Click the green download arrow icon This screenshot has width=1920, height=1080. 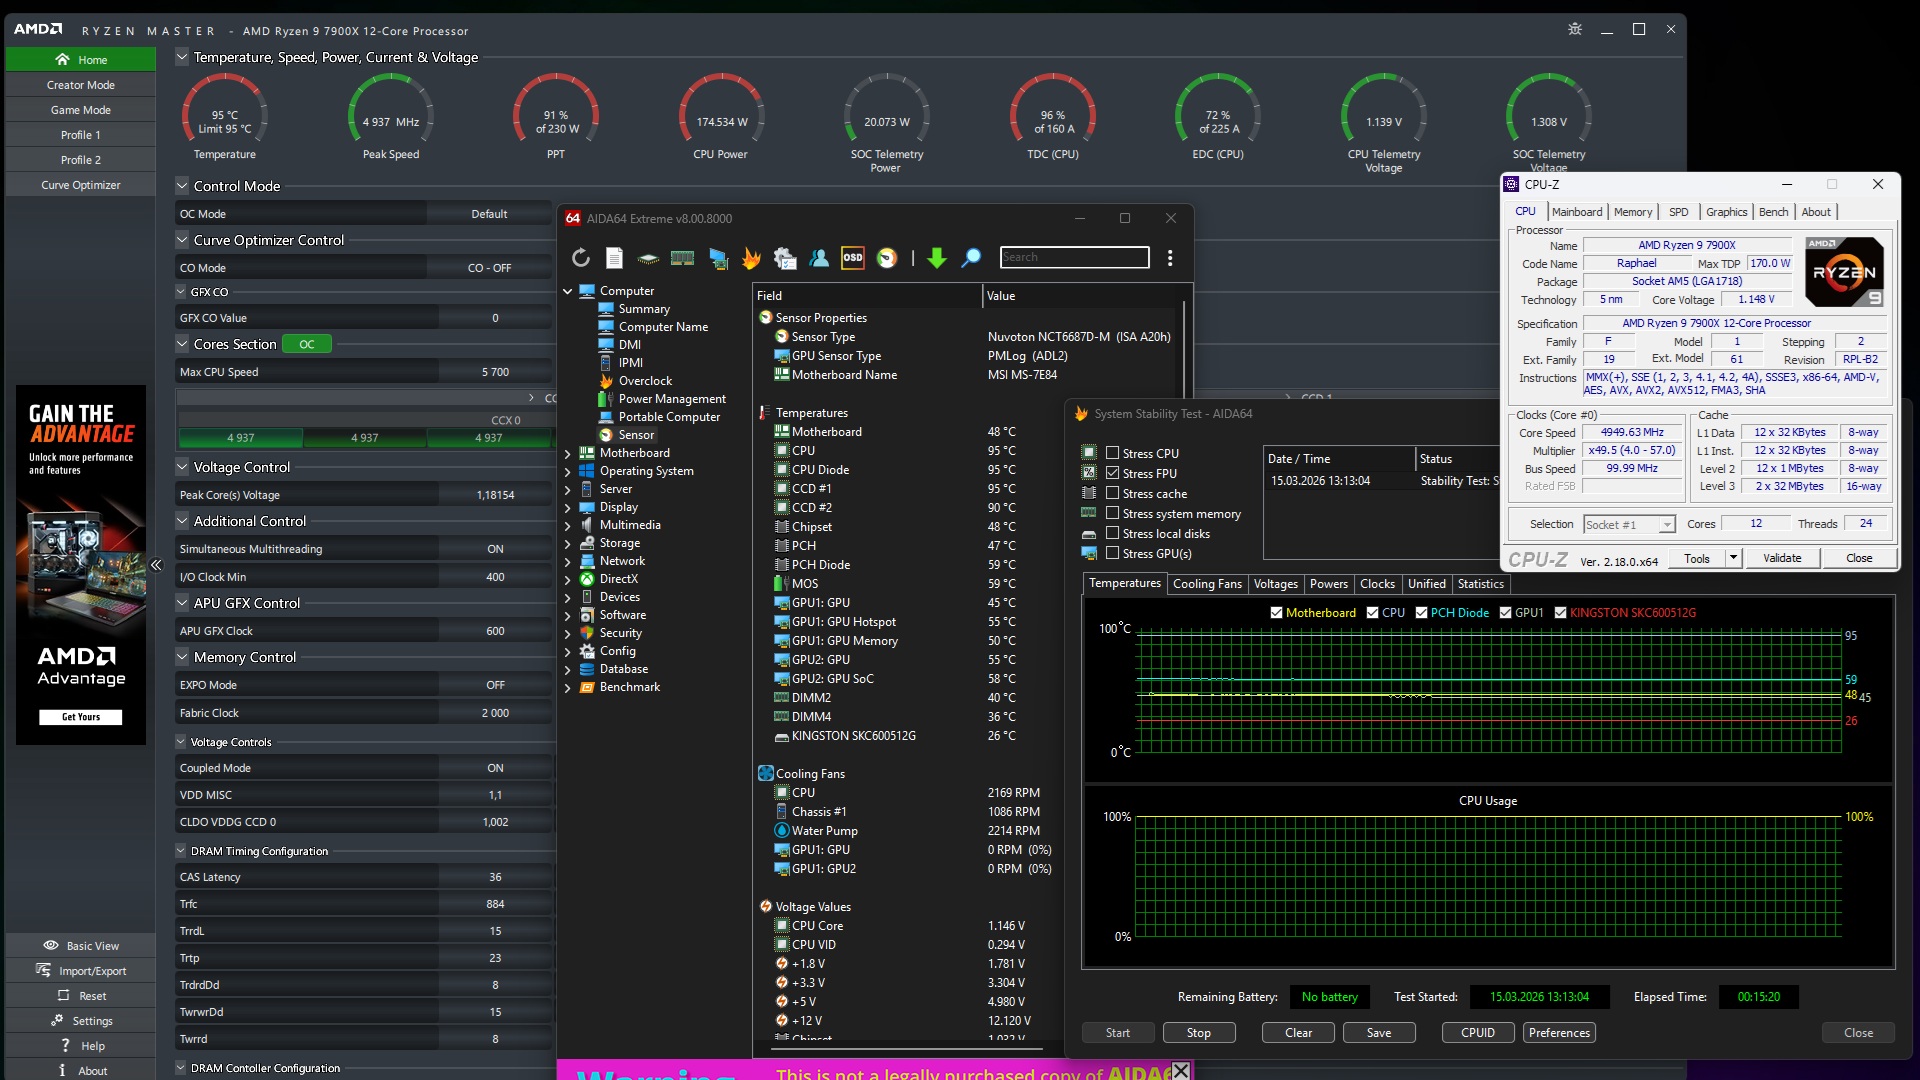click(x=936, y=258)
